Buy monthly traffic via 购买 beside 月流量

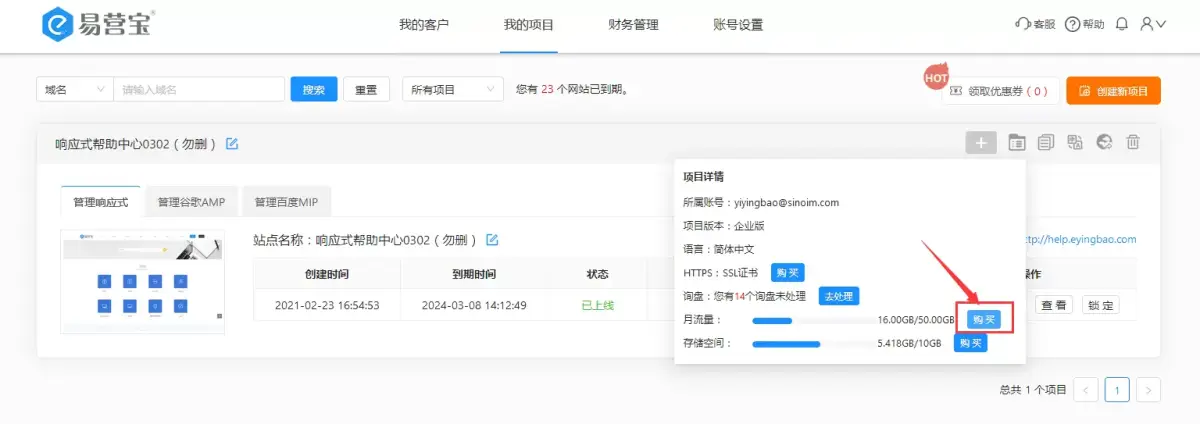pos(985,319)
